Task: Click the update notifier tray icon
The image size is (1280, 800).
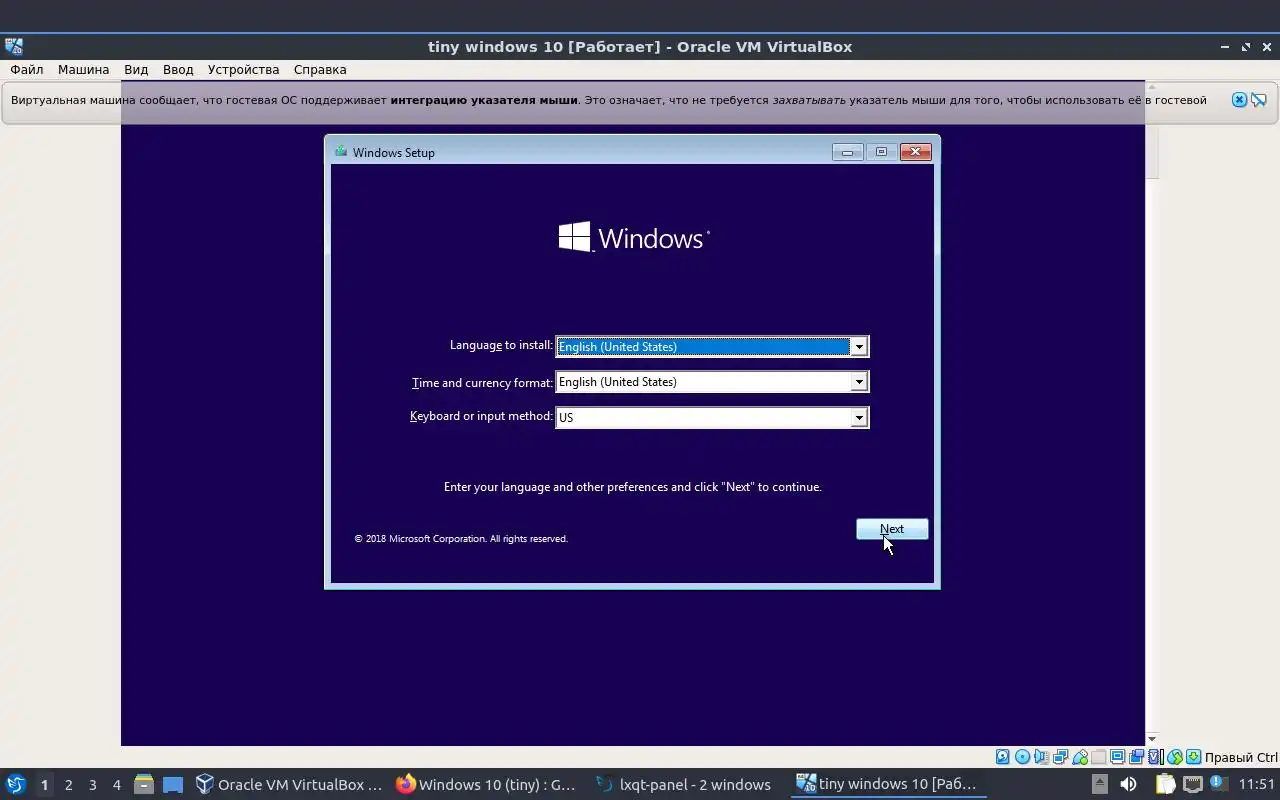Action: (1218, 782)
